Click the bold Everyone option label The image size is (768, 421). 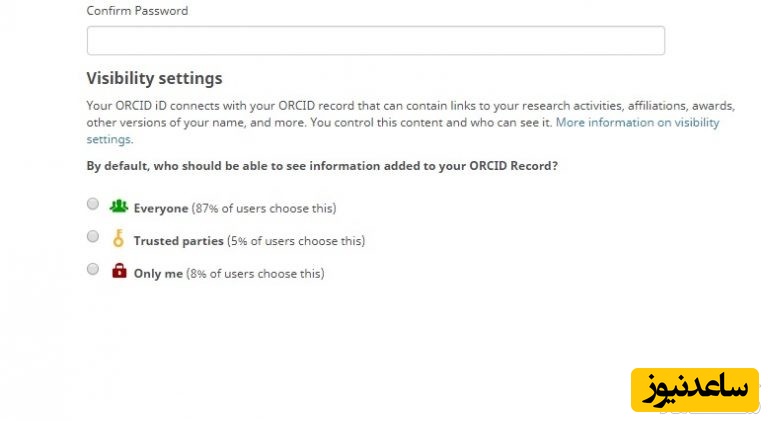pos(160,209)
